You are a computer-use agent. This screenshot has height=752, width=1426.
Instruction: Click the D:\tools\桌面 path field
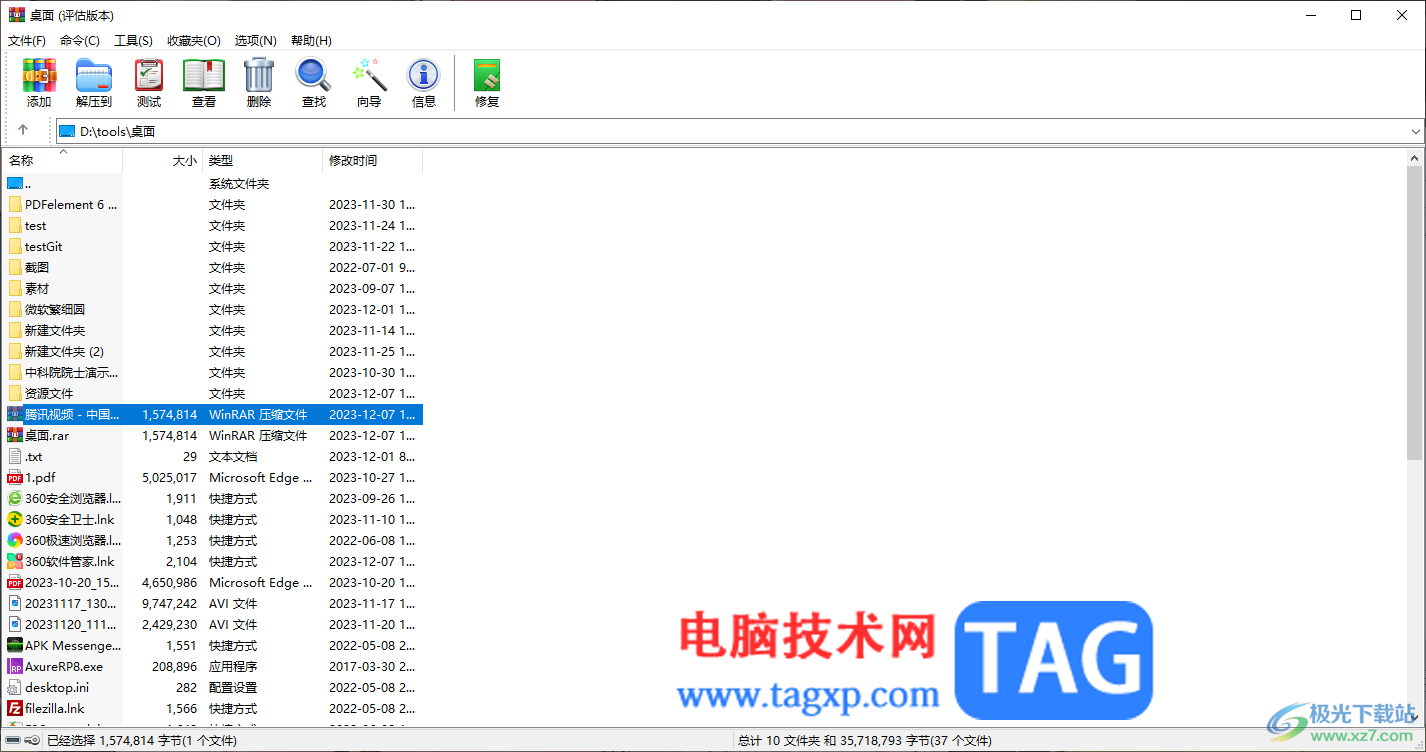click(740, 131)
